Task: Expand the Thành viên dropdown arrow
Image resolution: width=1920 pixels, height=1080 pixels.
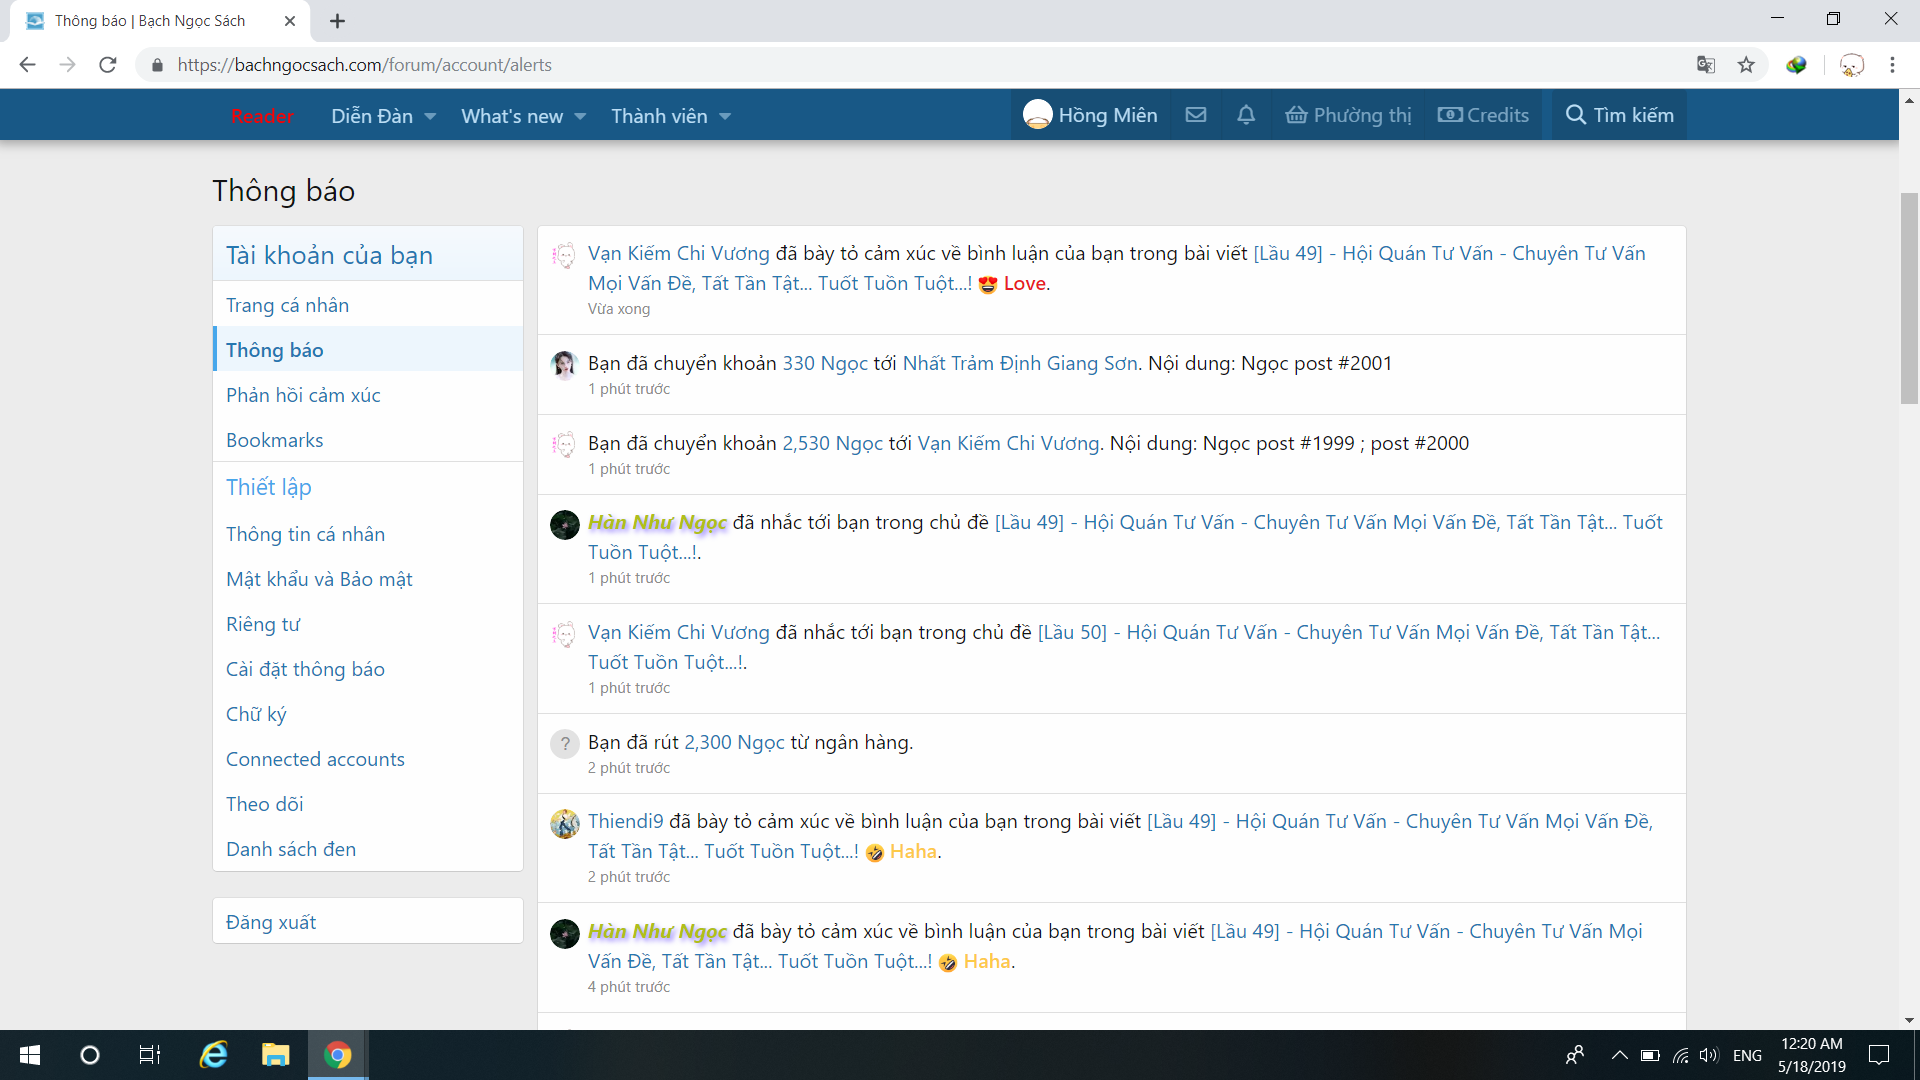Action: click(x=725, y=116)
